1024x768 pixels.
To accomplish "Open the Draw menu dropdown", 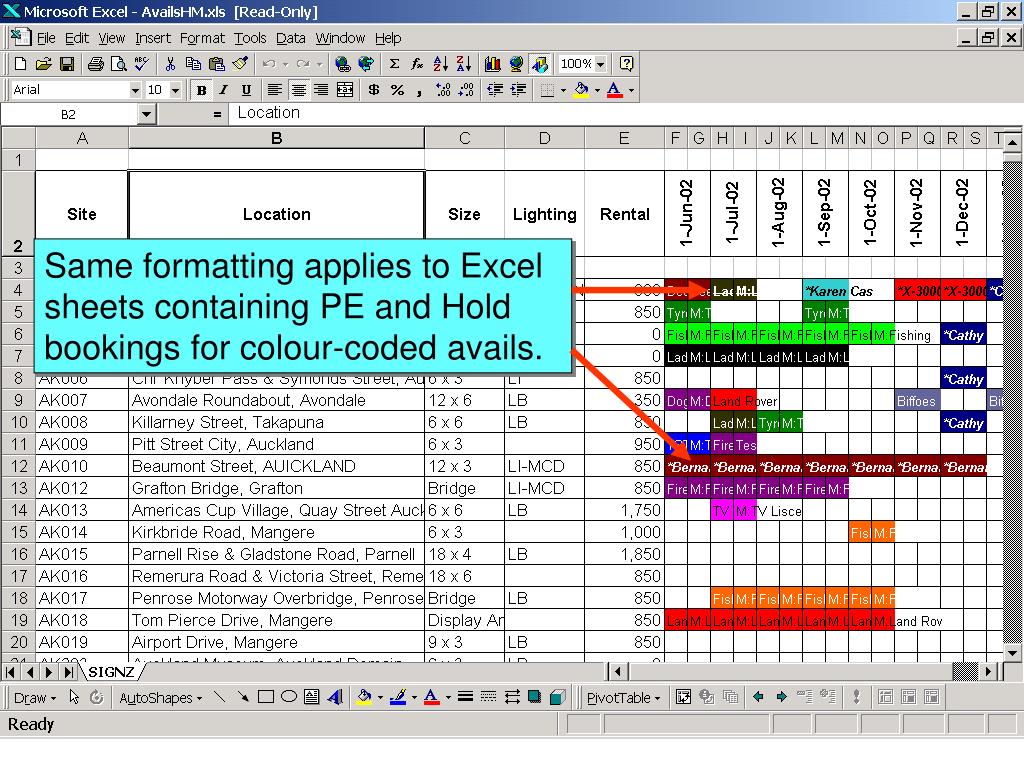I will point(35,698).
